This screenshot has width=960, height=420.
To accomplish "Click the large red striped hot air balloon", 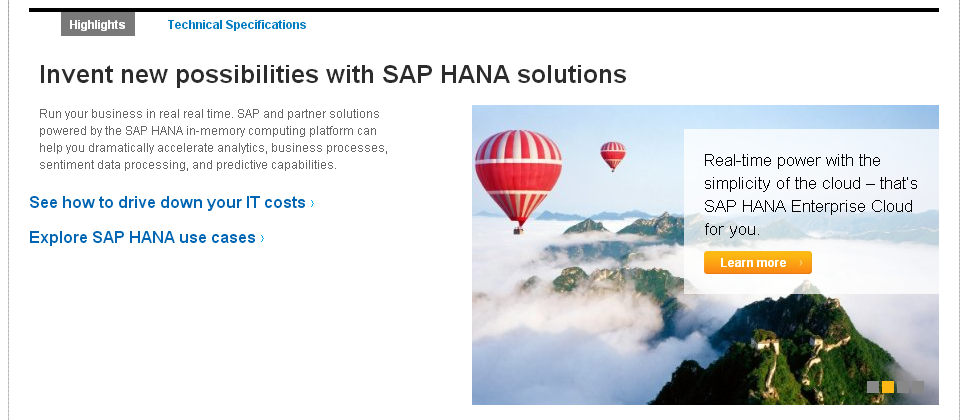I will (517, 176).
